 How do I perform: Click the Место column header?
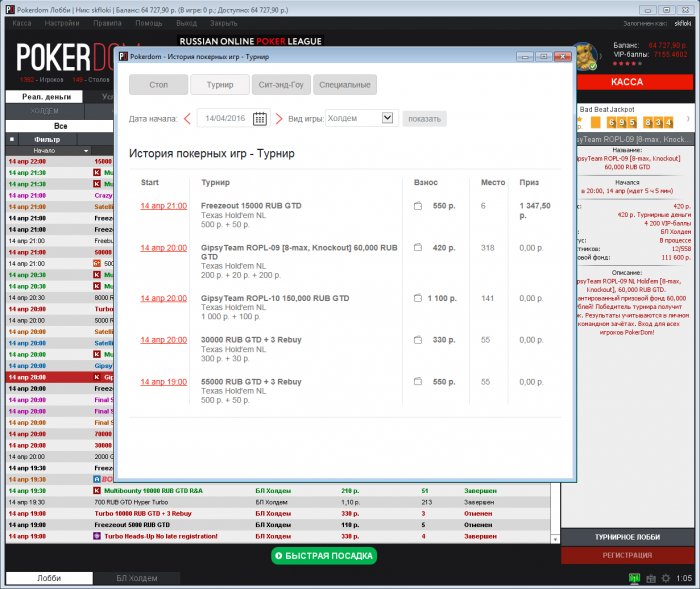(493, 182)
